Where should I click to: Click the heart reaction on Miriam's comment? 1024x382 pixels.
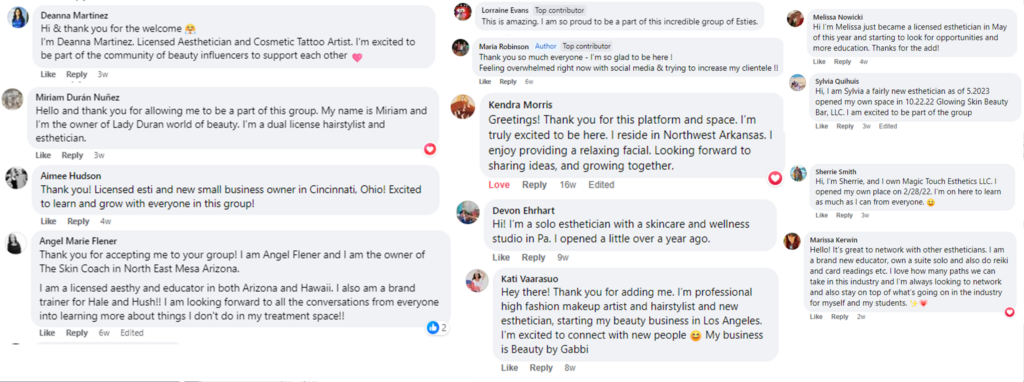430,149
